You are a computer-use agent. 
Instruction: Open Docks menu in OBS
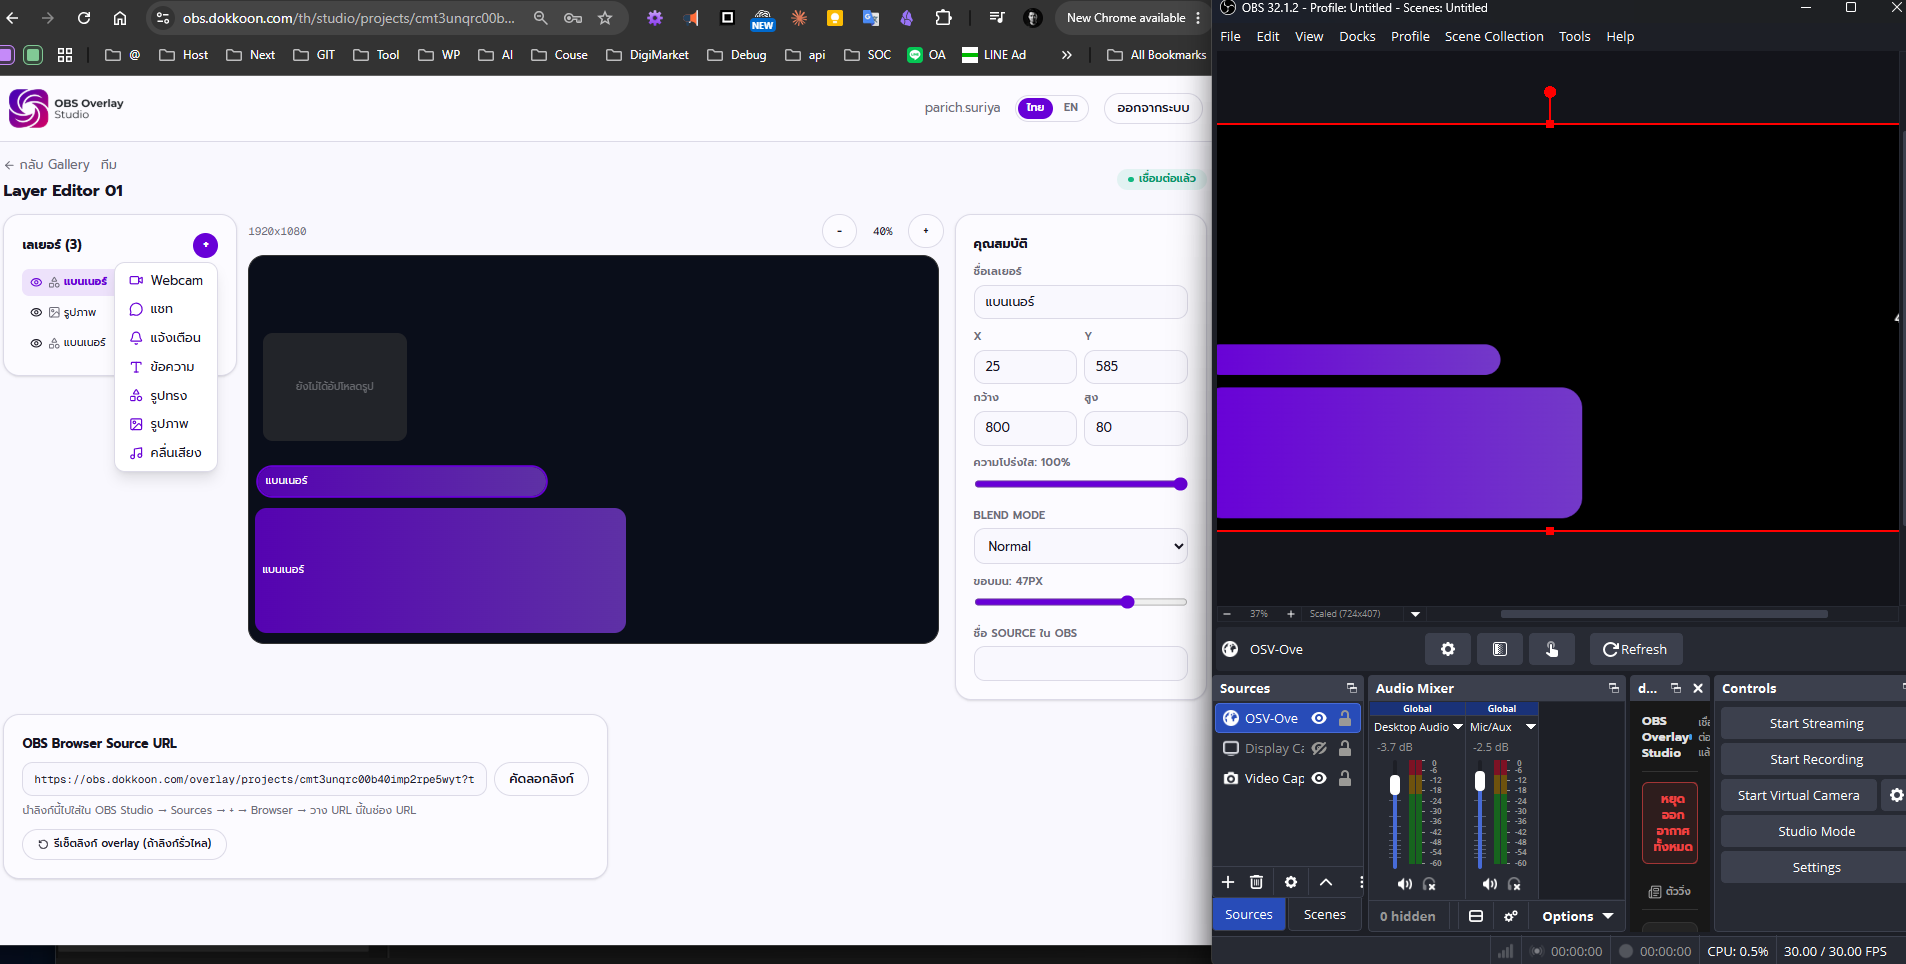[x=1357, y=36]
